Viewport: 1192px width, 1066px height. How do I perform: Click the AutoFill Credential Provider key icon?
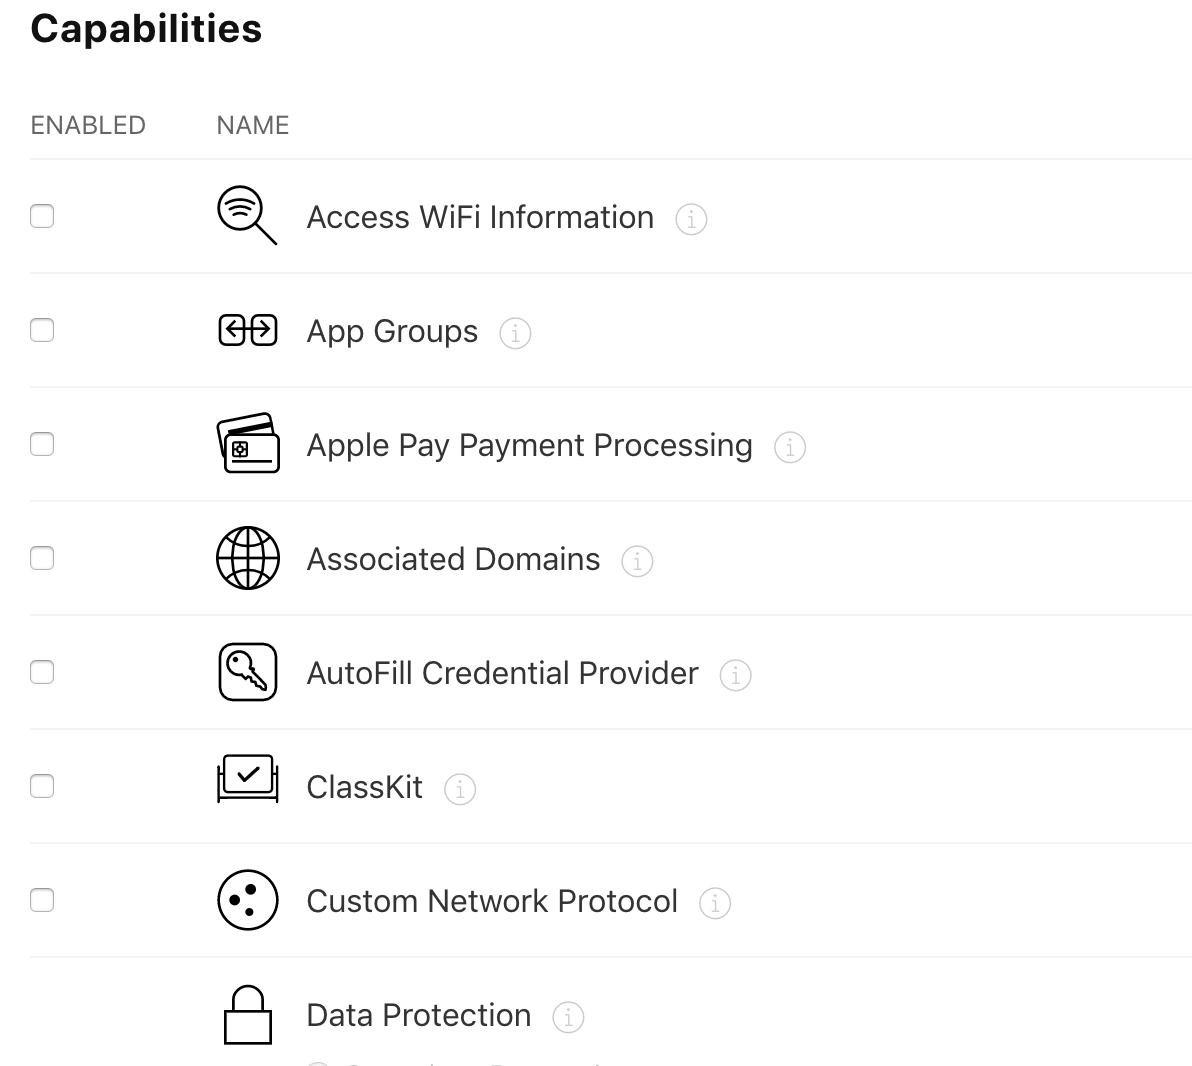248,672
